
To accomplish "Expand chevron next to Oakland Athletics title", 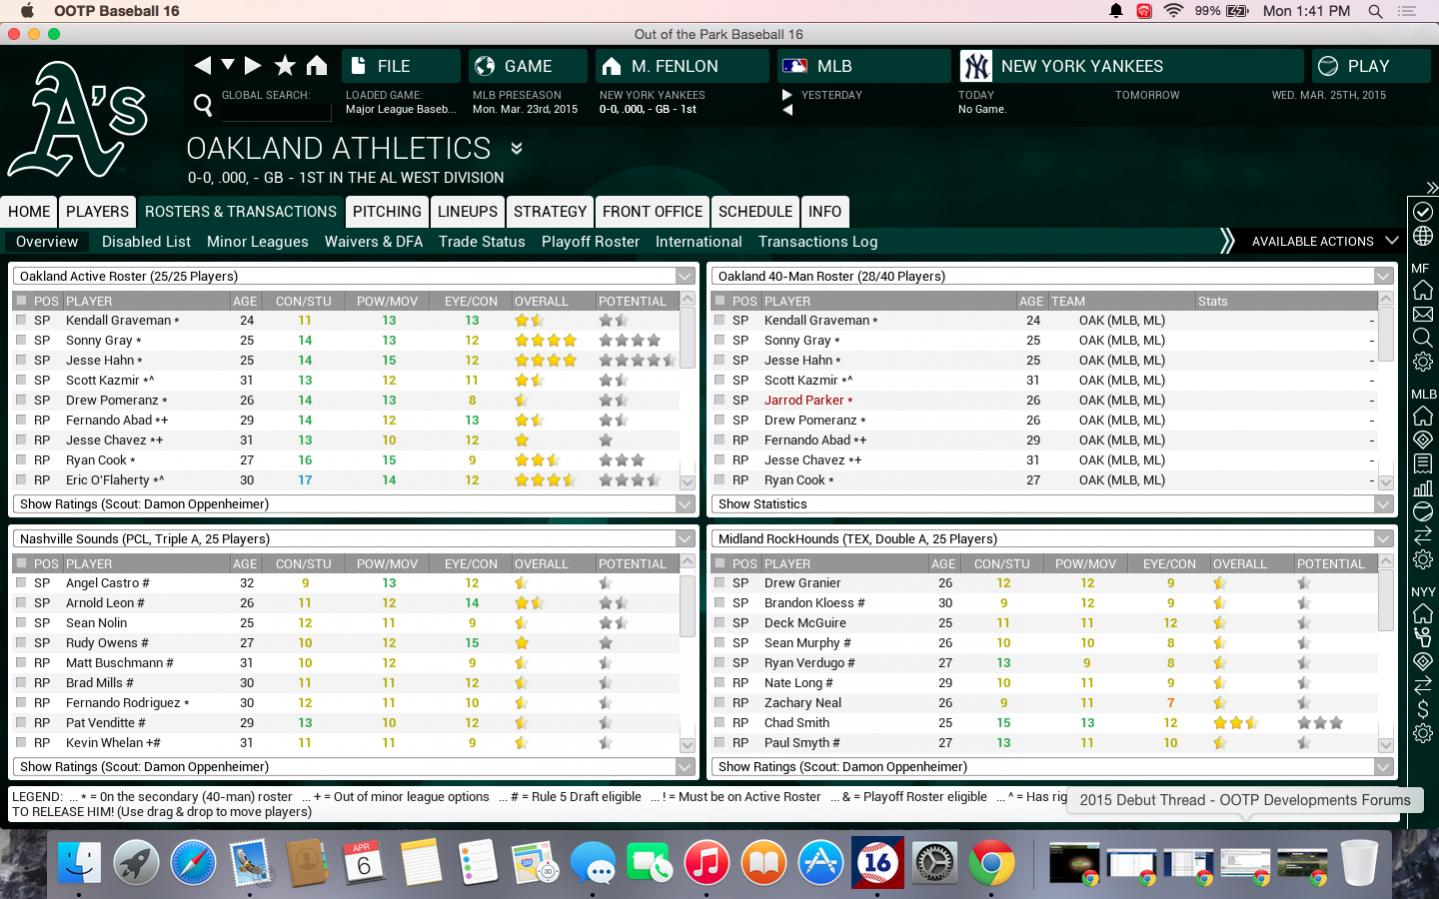I will (x=517, y=149).
